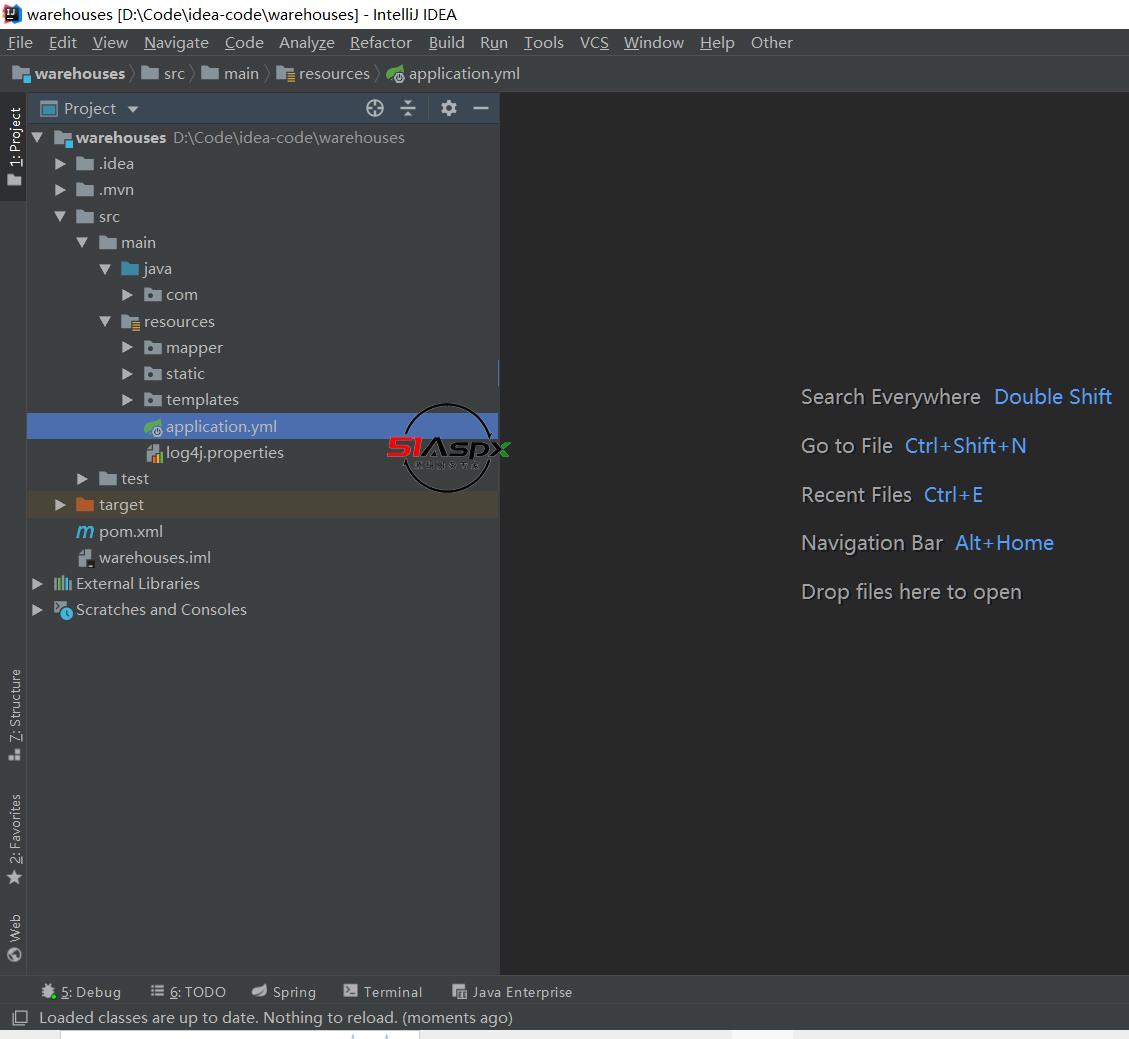
Task: Expand External Libraries node
Action: [37, 584]
